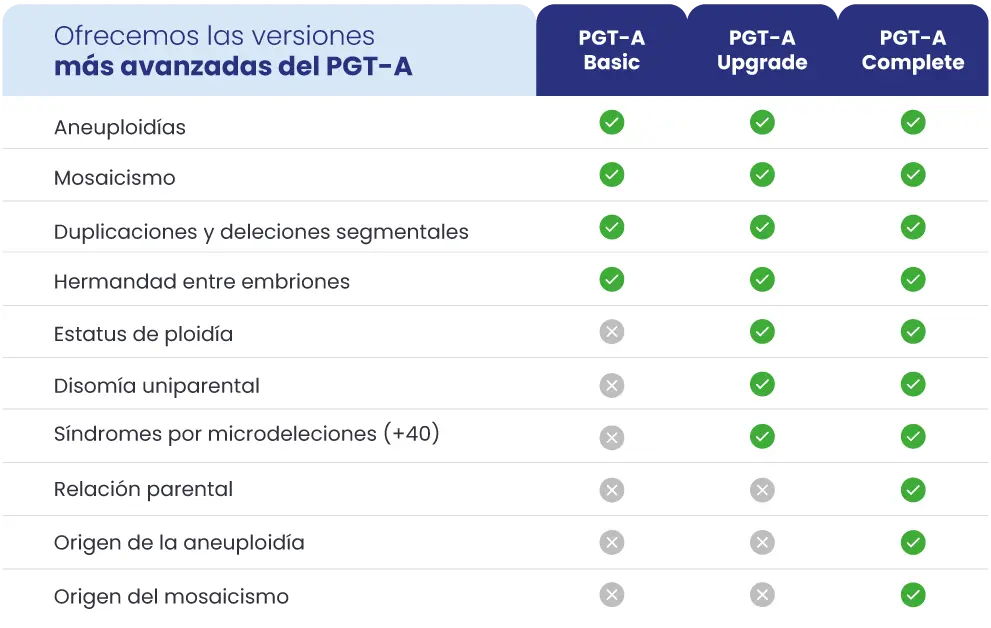Click the Aneuploidías checkmark under PGT-A Basic
This screenshot has height=628, width=991.
click(x=612, y=123)
